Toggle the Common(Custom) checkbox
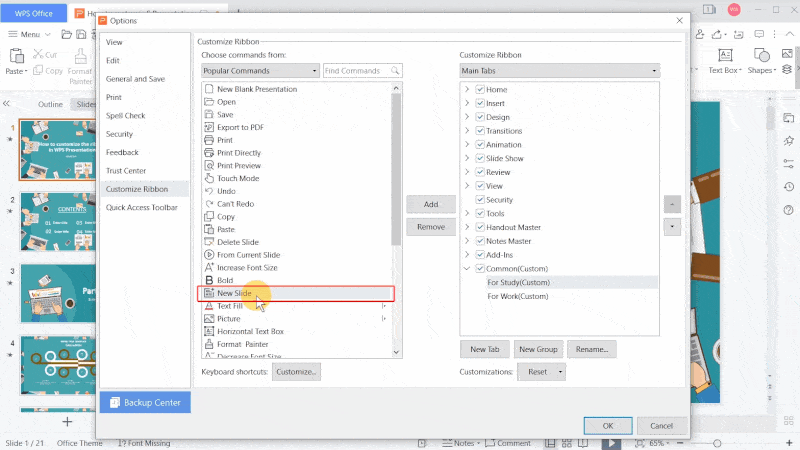800x450 pixels. coord(480,268)
